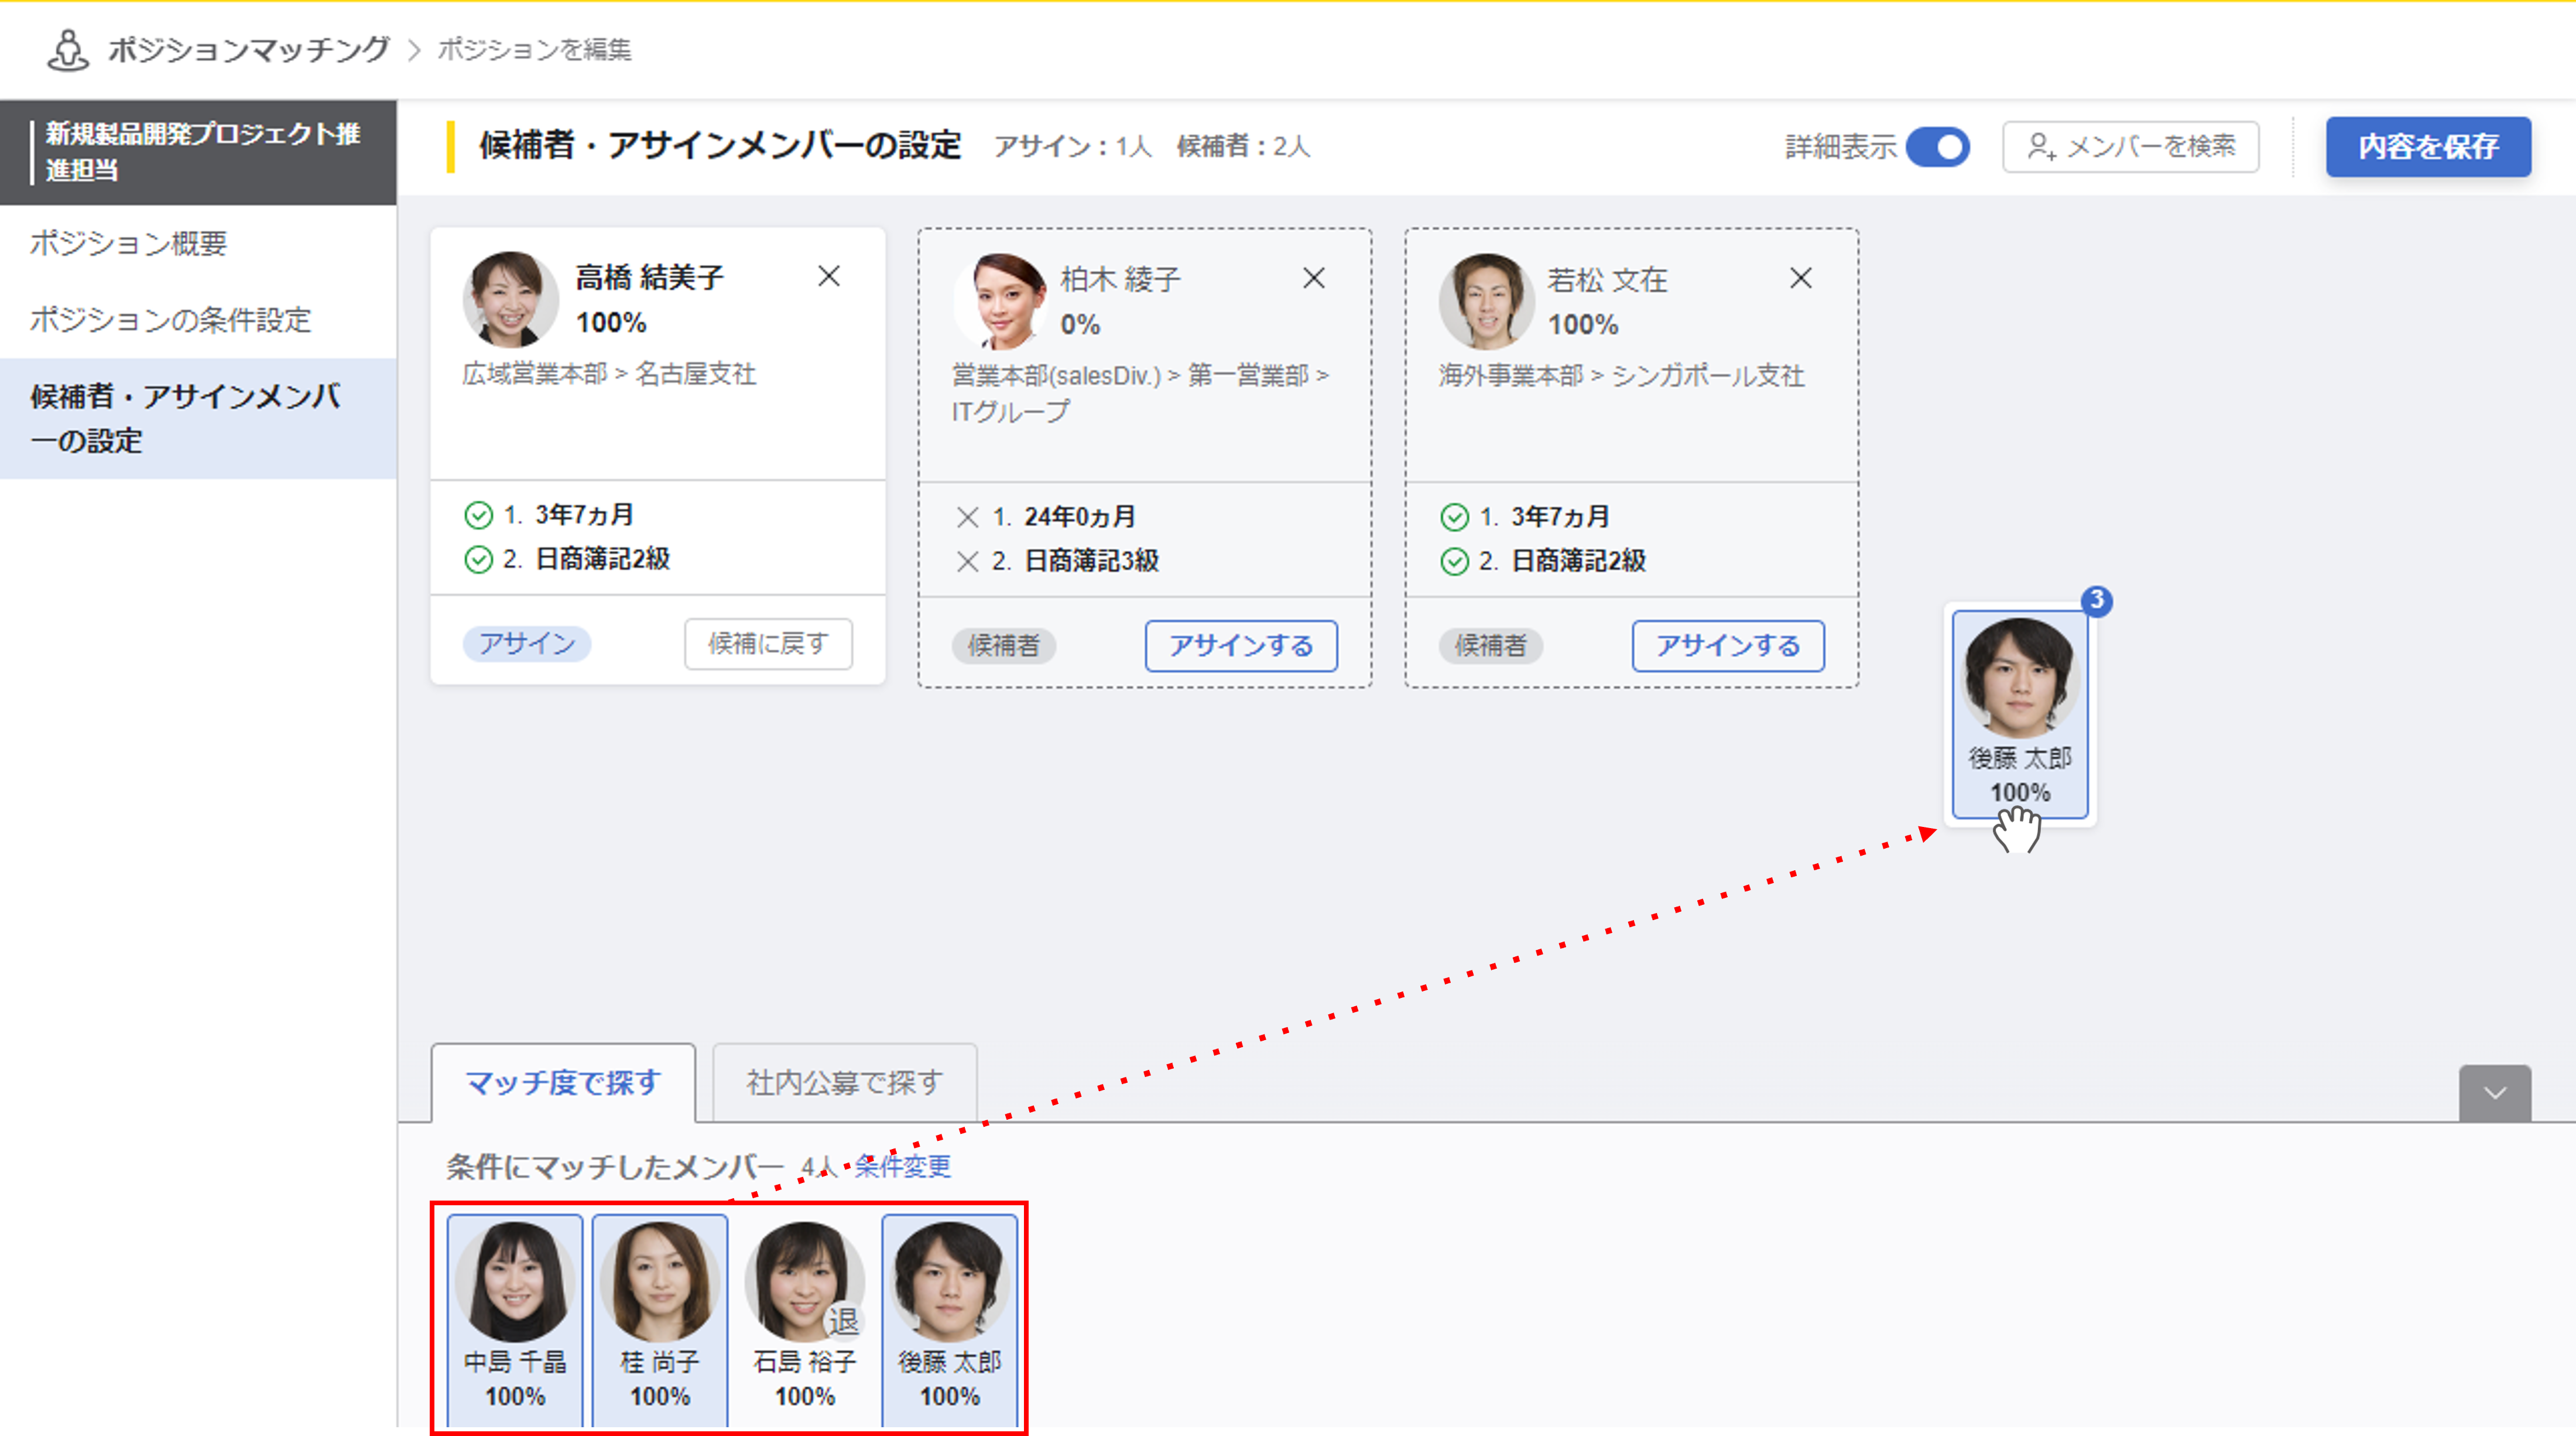Switch to 社内公募で探す tab
This screenshot has width=2576, height=1436.
(844, 1083)
